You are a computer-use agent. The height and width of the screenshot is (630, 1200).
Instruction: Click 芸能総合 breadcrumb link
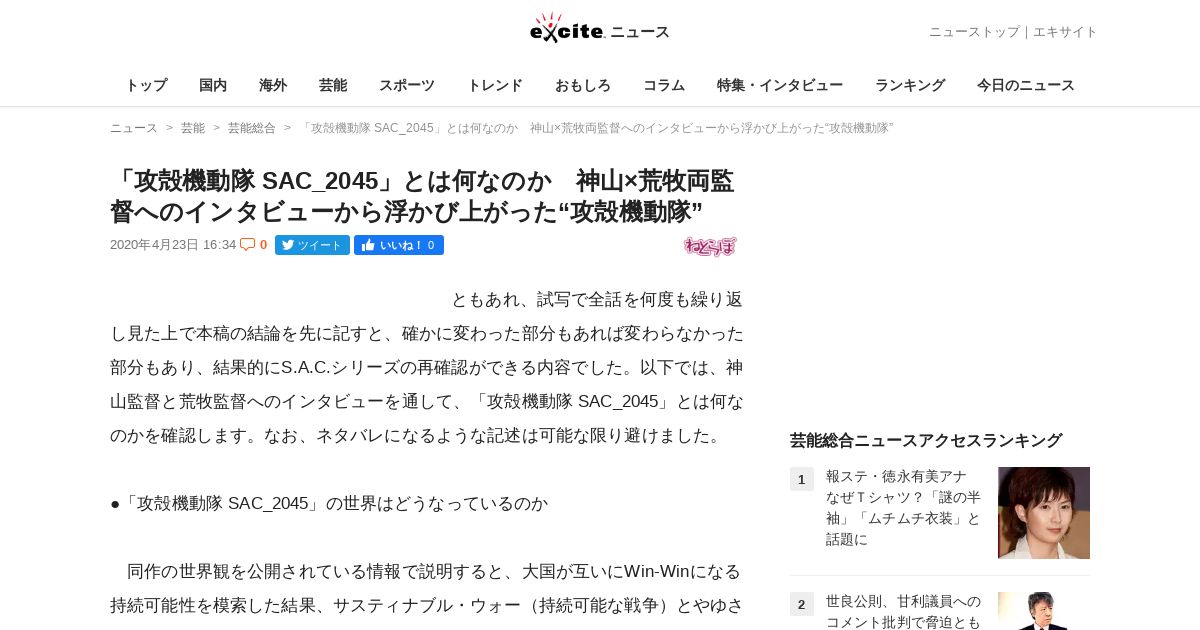(x=252, y=128)
